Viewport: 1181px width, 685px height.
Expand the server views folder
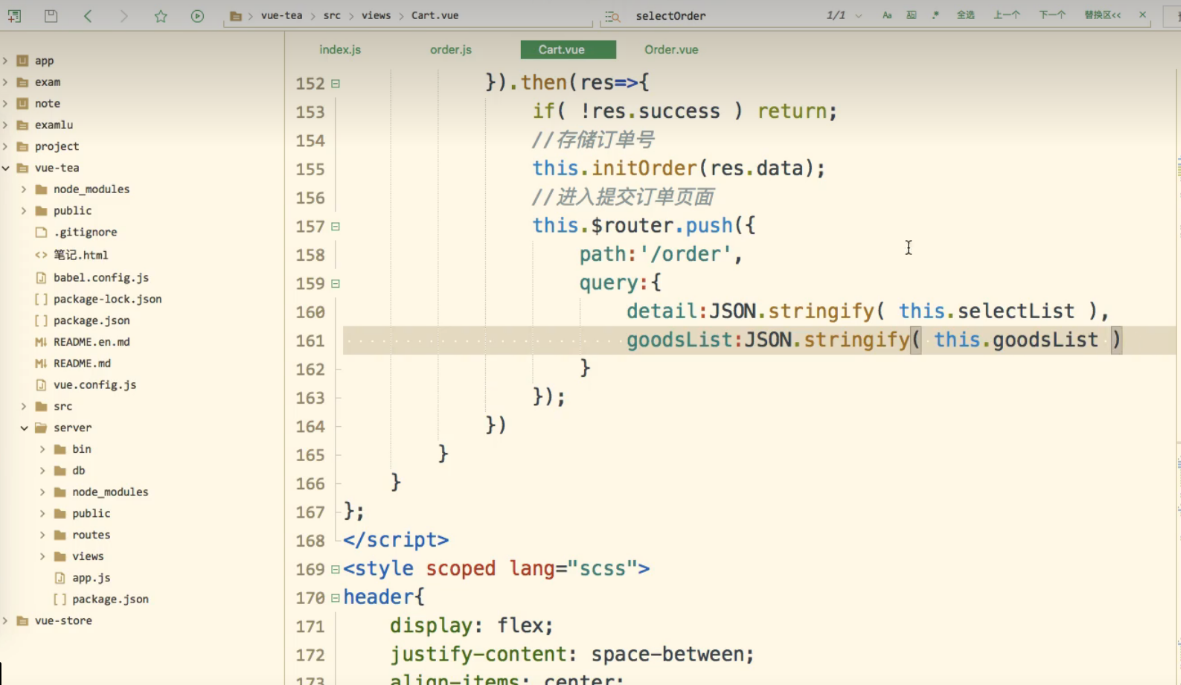pos(43,557)
